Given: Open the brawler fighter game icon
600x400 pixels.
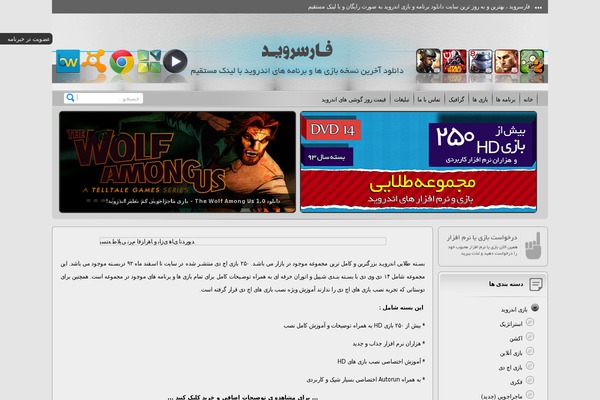Looking at the screenshot, I should coord(506,61).
